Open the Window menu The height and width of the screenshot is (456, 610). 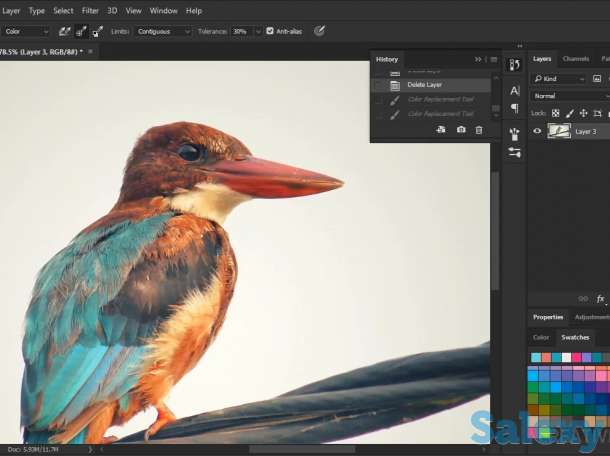click(x=163, y=11)
